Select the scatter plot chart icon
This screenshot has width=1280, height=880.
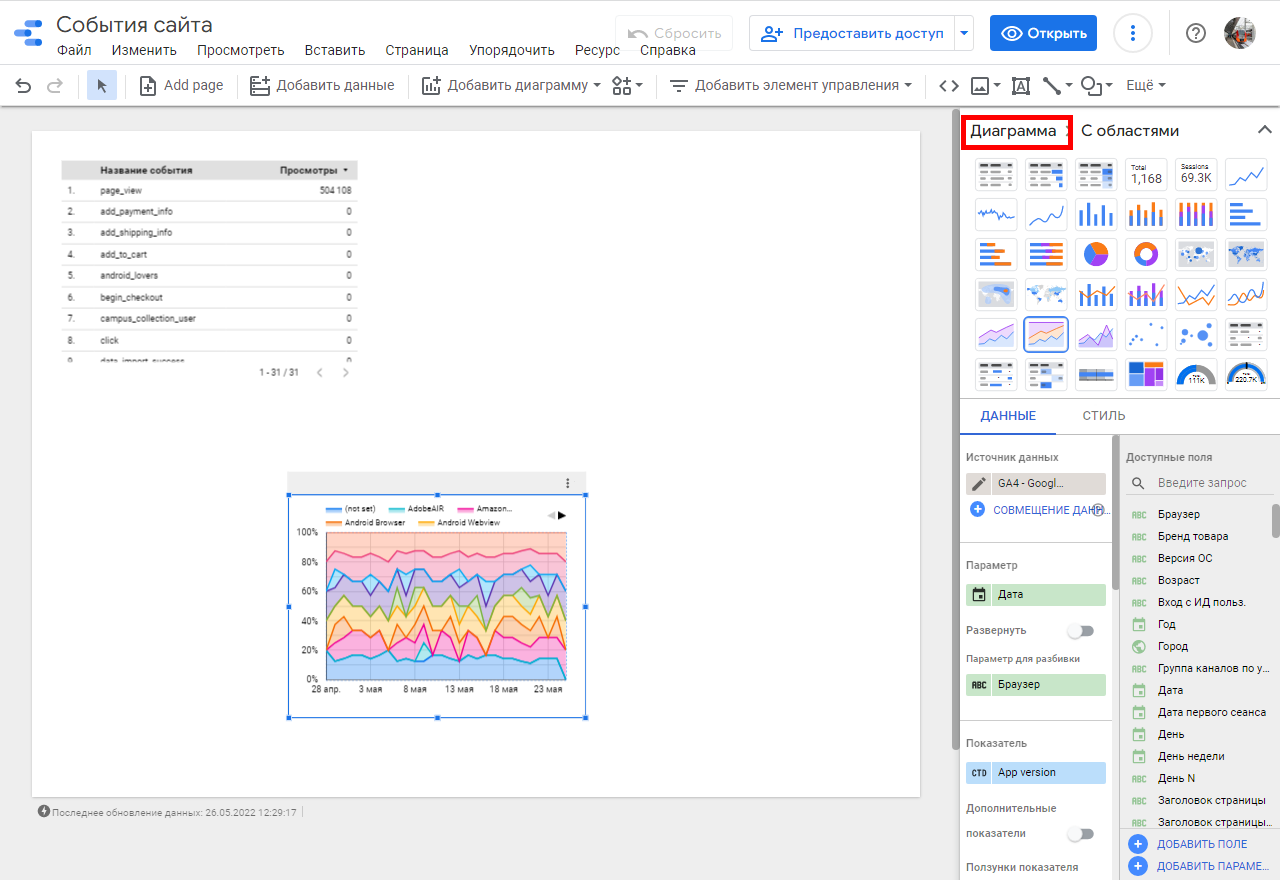coord(1146,334)
